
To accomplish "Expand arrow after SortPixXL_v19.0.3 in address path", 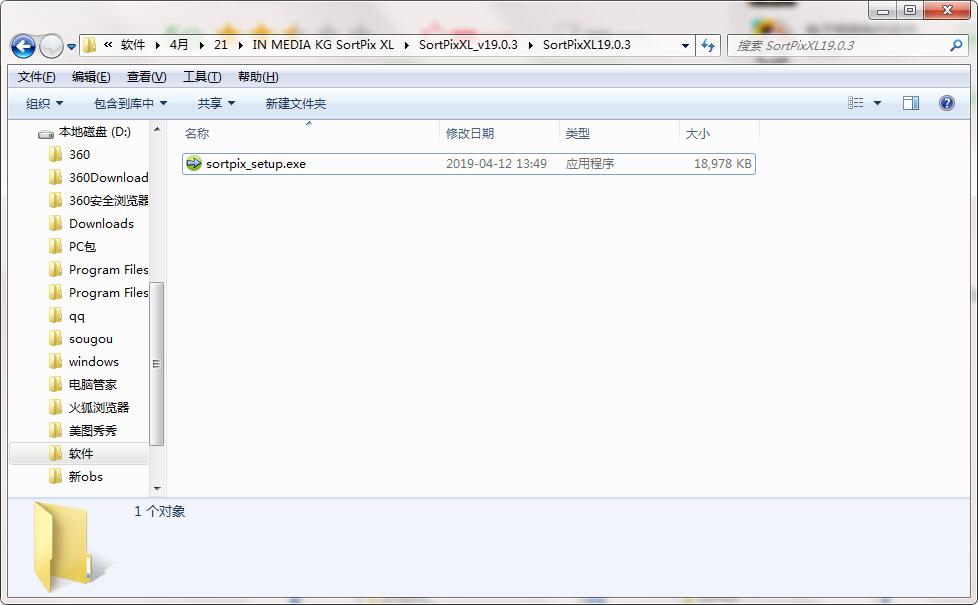I will (x=530, y=46).
